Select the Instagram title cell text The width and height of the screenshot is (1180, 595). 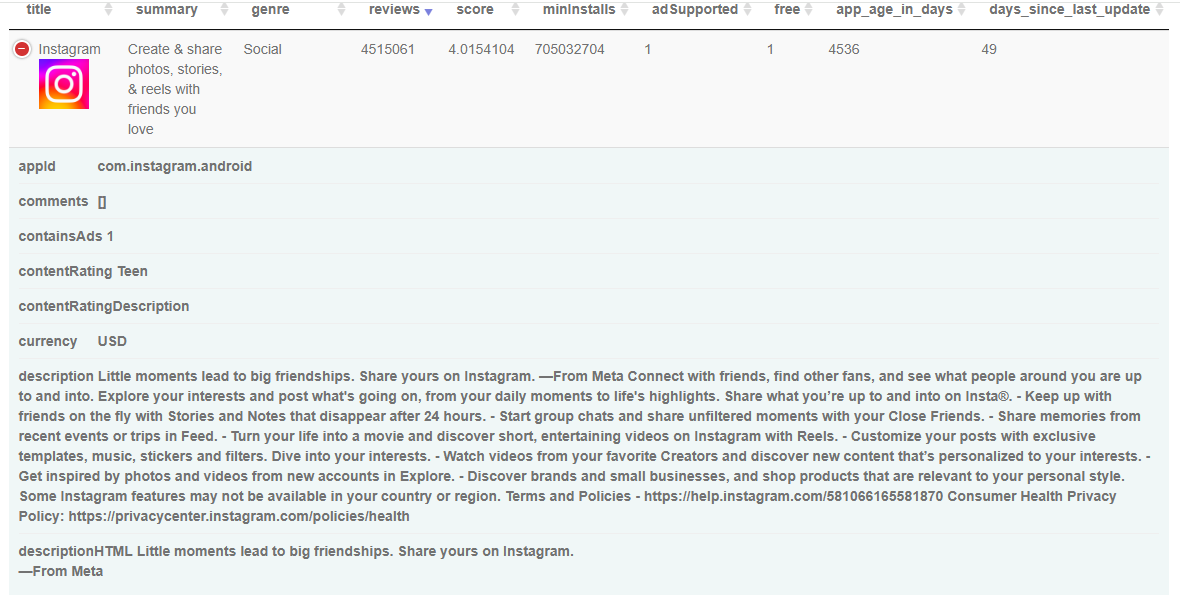tap(69, 49)
